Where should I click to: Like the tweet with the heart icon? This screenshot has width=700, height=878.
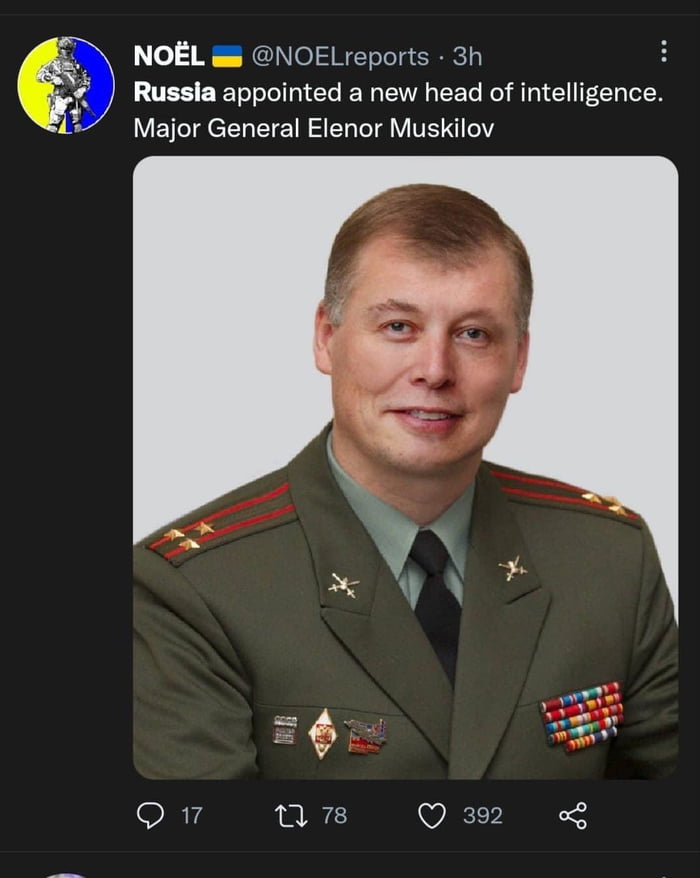(432, 815)
